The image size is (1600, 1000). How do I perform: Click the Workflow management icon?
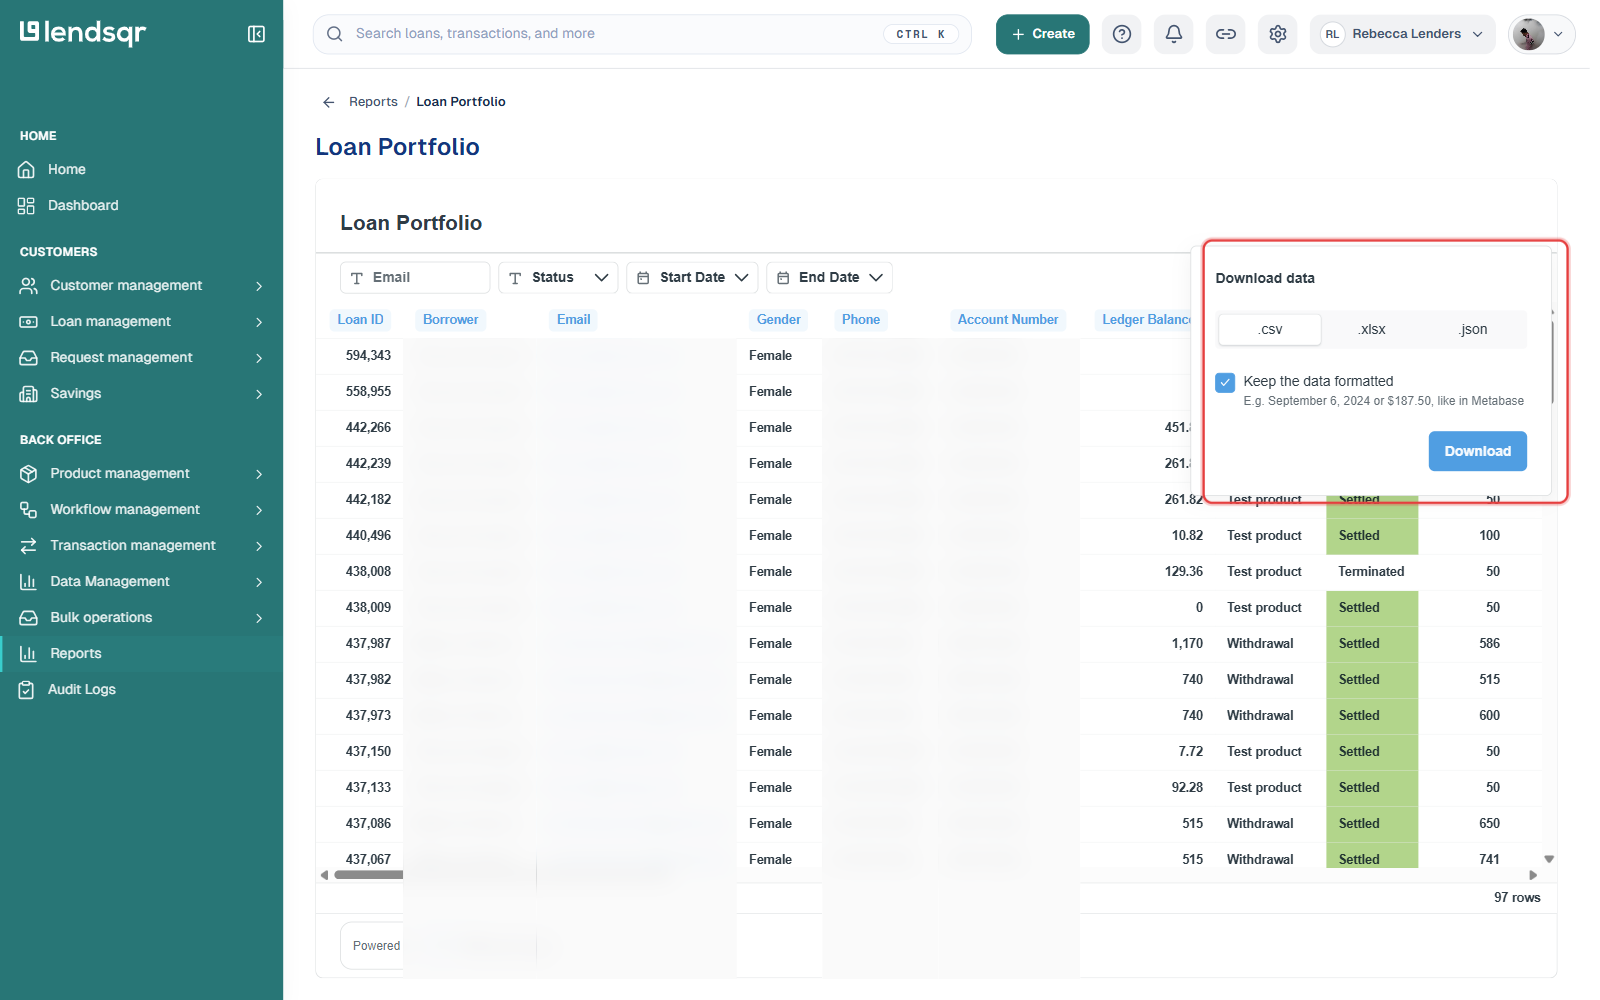(29, 510)
